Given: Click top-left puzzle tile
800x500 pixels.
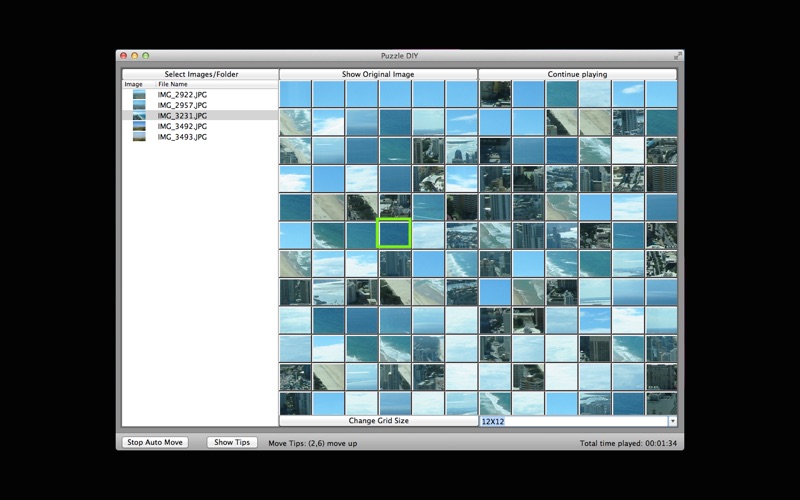Looking at the screenshot, I should pyautogui.click(x=295, y=94).
